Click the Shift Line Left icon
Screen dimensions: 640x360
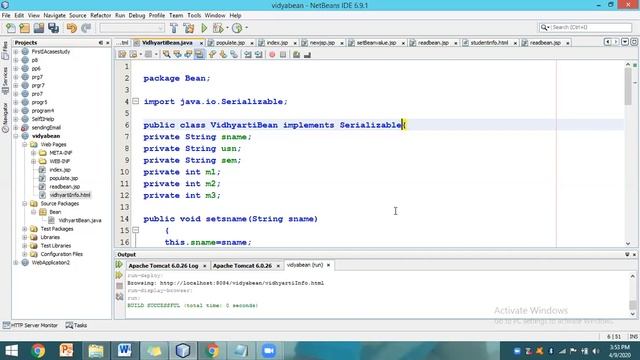[248, 54]
